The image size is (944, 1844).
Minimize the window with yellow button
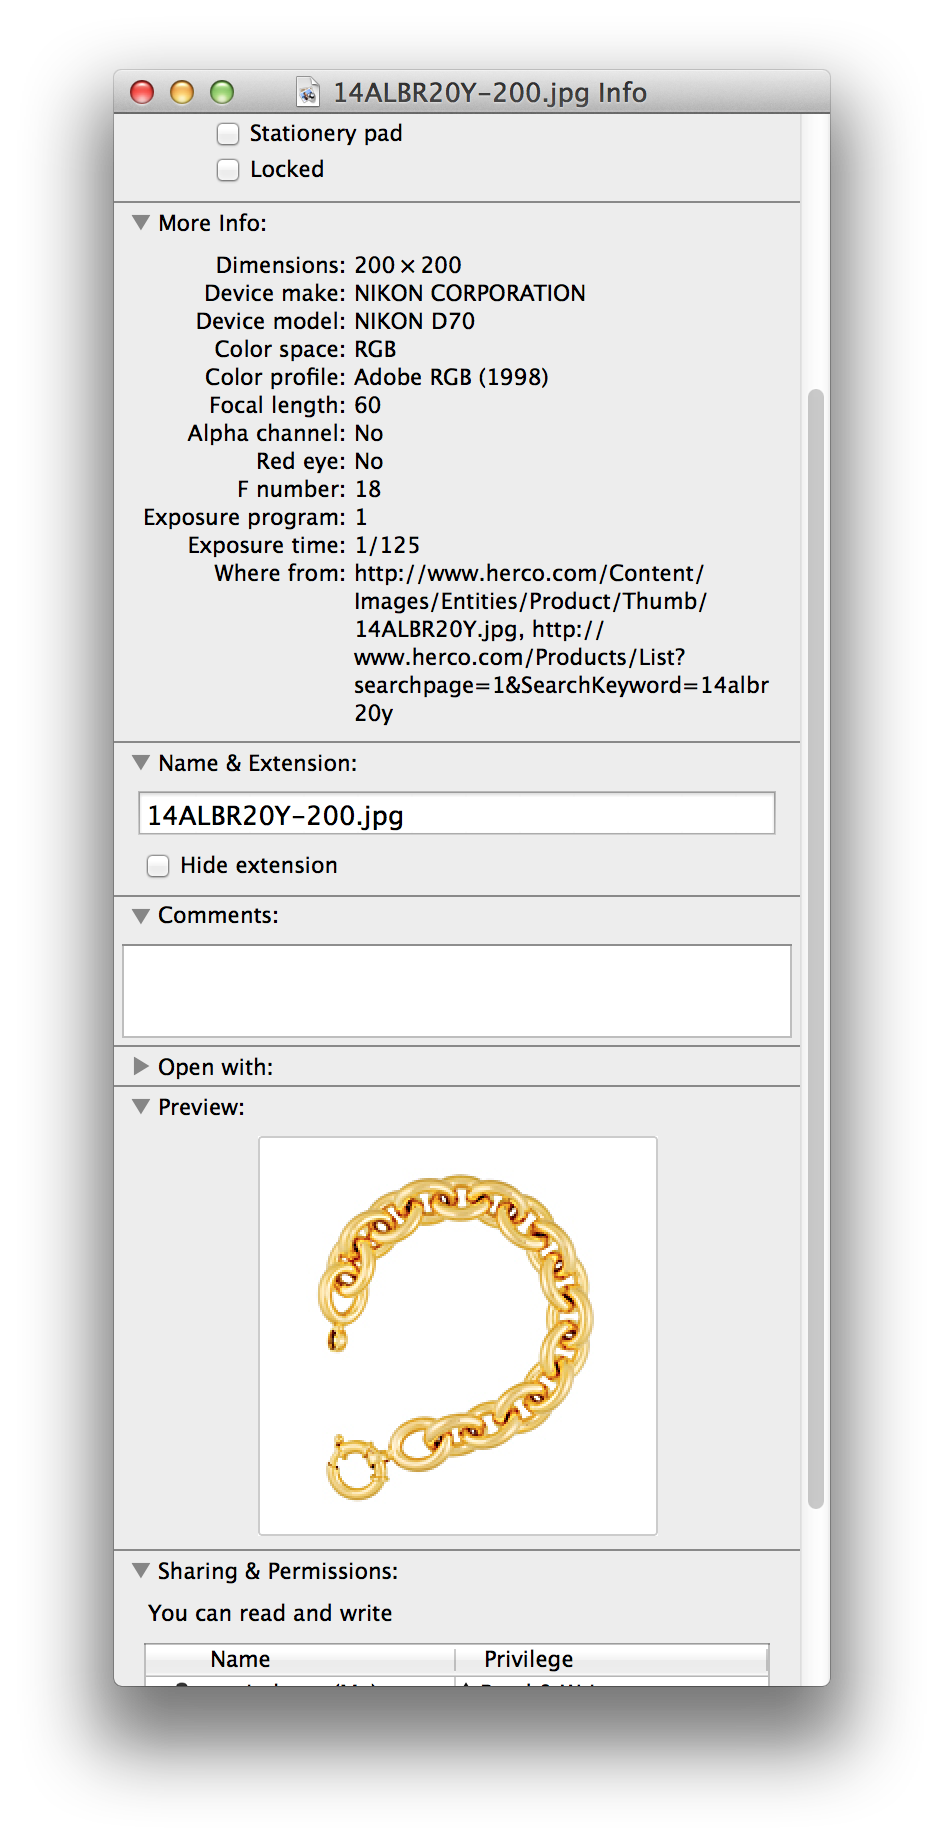coord(182,92)
